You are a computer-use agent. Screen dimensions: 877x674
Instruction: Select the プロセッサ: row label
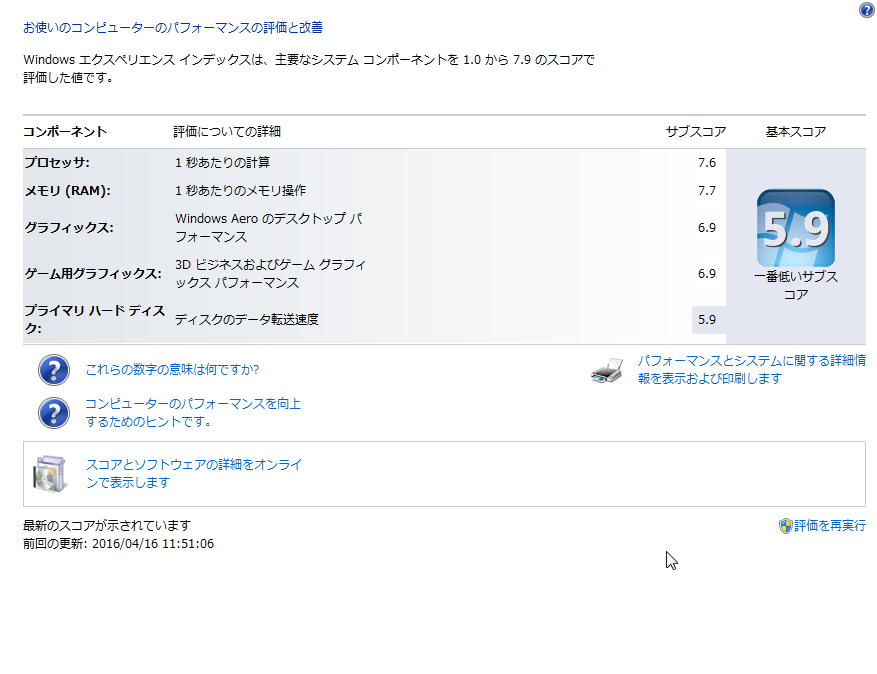point(57,163)
